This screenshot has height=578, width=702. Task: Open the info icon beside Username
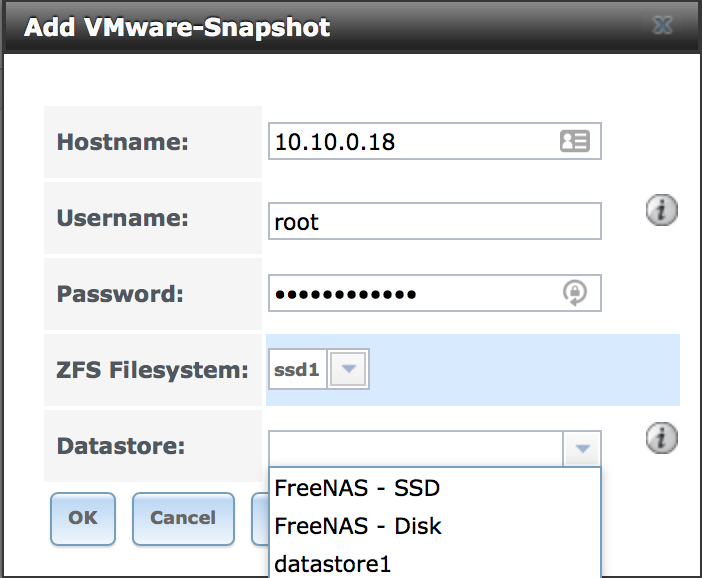[662, 210]
